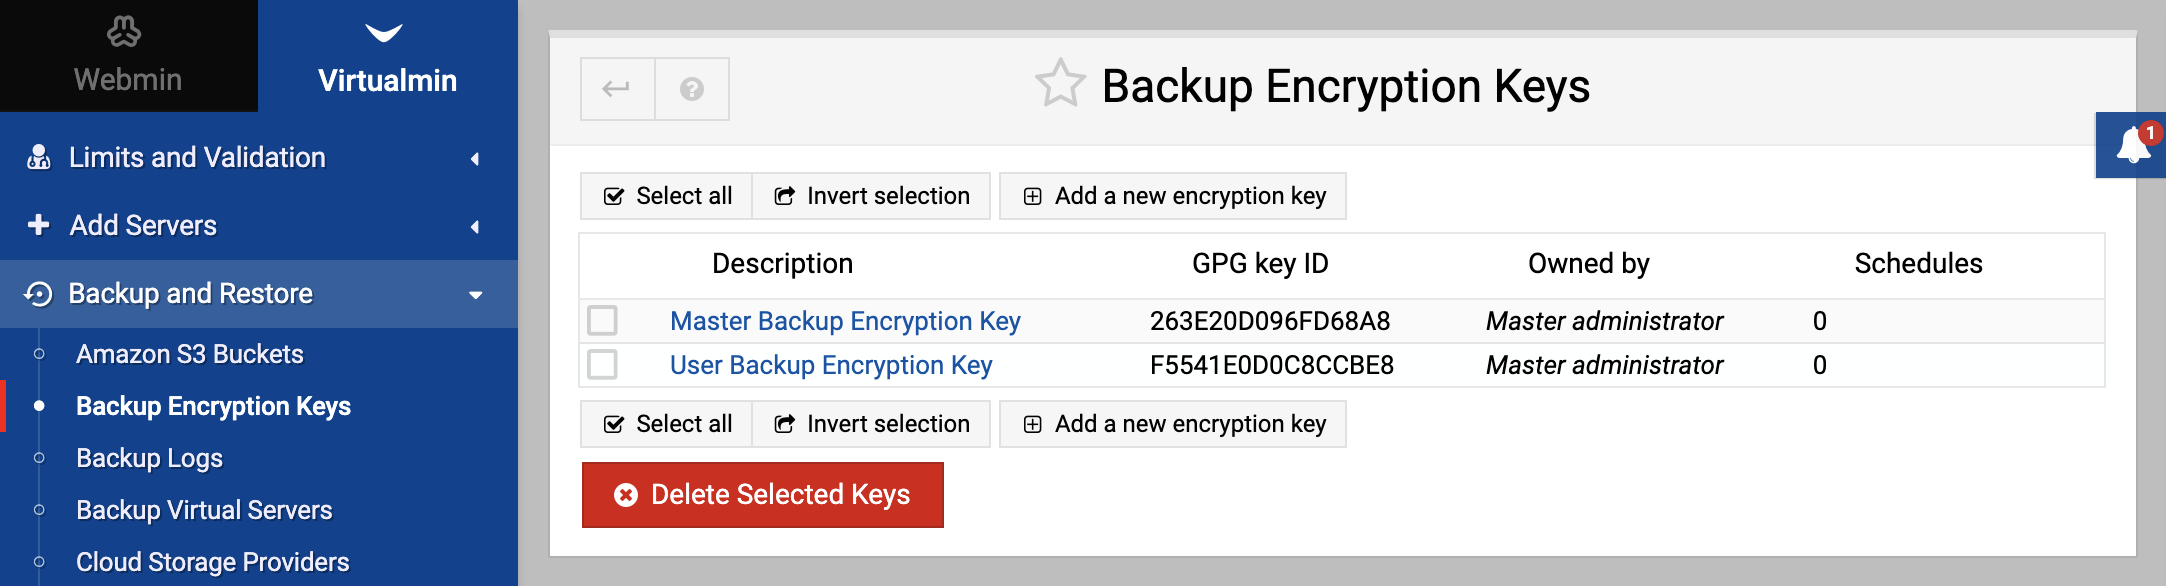Click the top Select all button

[666, 196]
